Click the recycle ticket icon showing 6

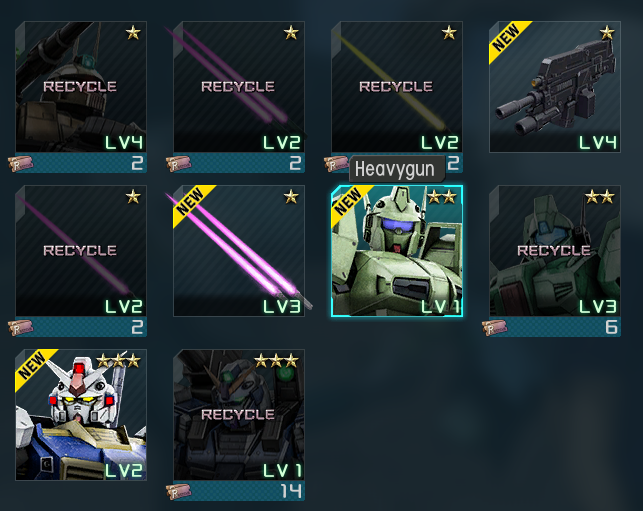click(495, 328)
